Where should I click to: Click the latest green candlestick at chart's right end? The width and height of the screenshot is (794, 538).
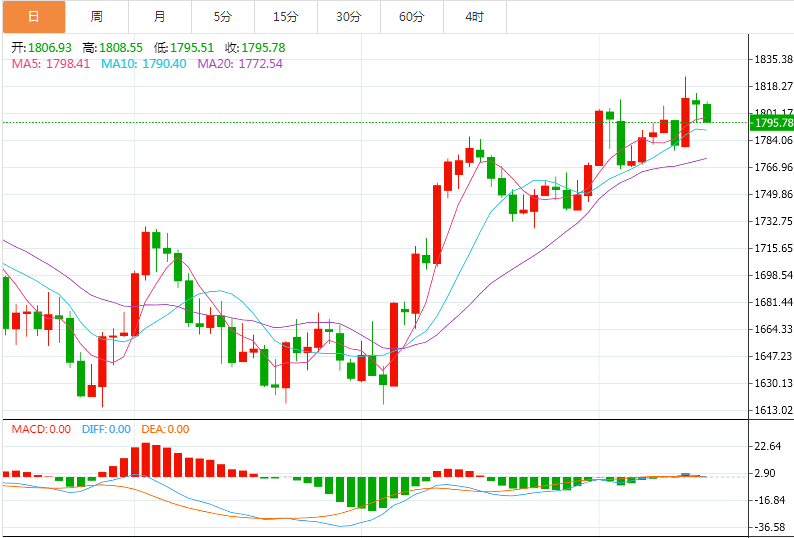click(x=707, y=113)
